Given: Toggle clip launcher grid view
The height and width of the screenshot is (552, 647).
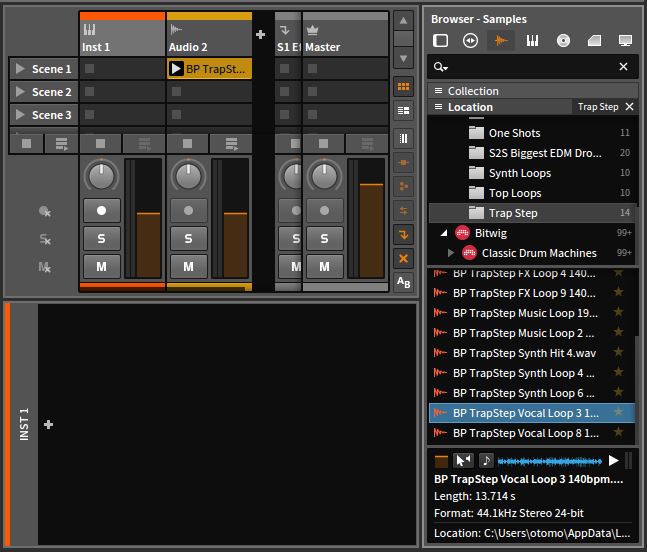Looking at the screenshot, I should click(404, 87).
